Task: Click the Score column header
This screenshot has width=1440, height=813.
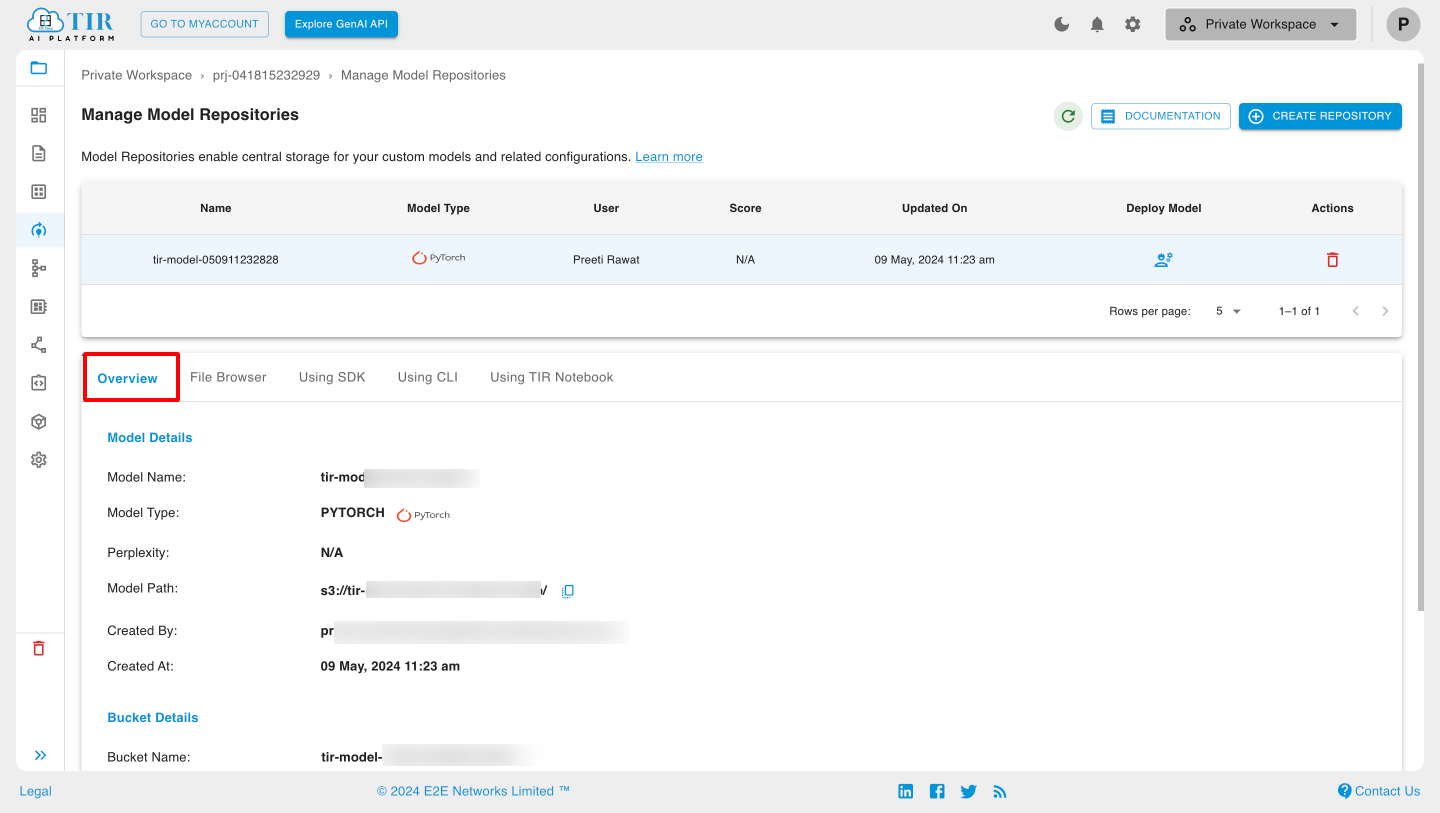Action: pos(745,208)
